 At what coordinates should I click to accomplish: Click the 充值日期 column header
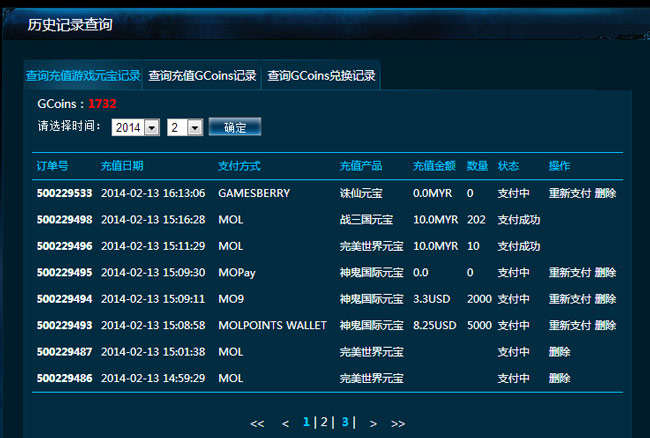point(122,166)
